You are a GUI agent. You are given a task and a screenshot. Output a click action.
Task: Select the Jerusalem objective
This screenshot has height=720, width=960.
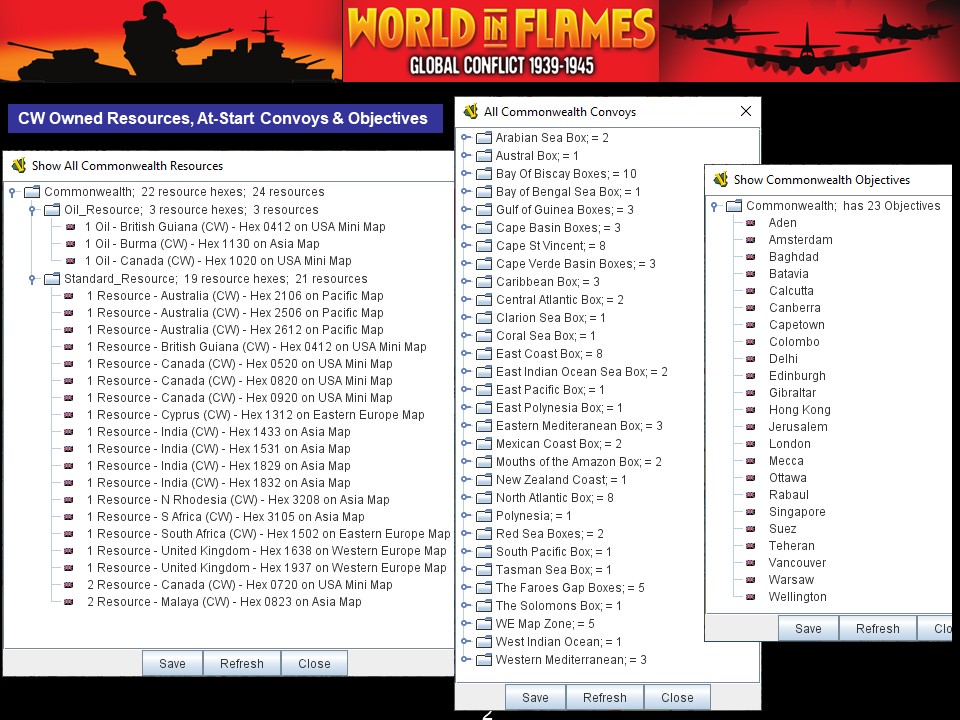coord(798,427)
